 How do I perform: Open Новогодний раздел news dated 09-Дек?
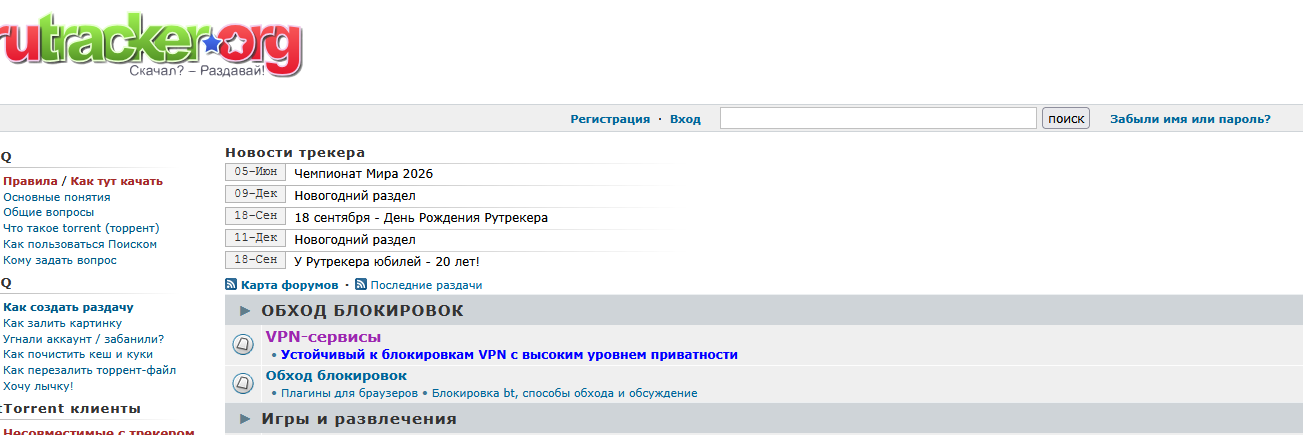(355, 196)
